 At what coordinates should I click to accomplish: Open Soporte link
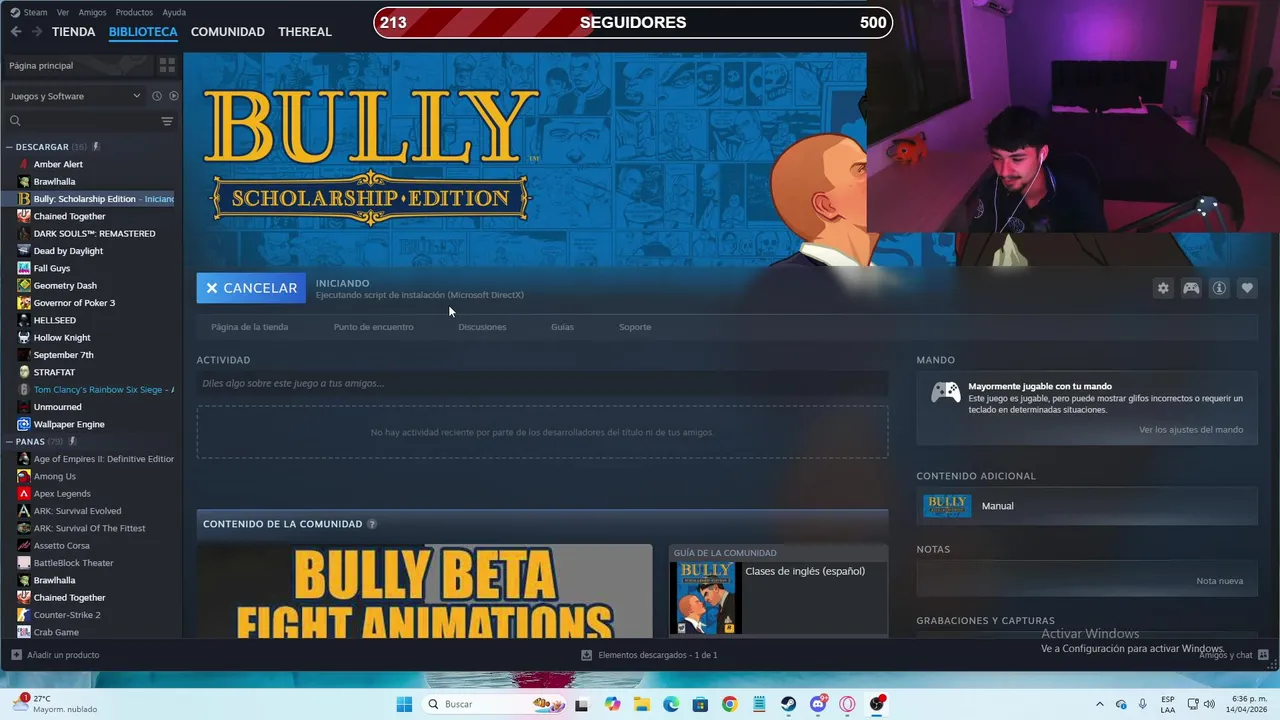635,327
